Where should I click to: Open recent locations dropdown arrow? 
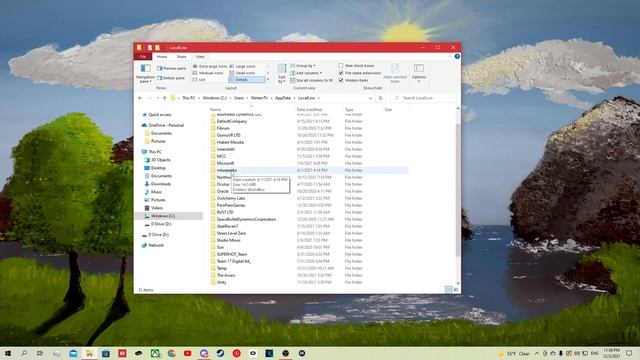click(158, 98)
